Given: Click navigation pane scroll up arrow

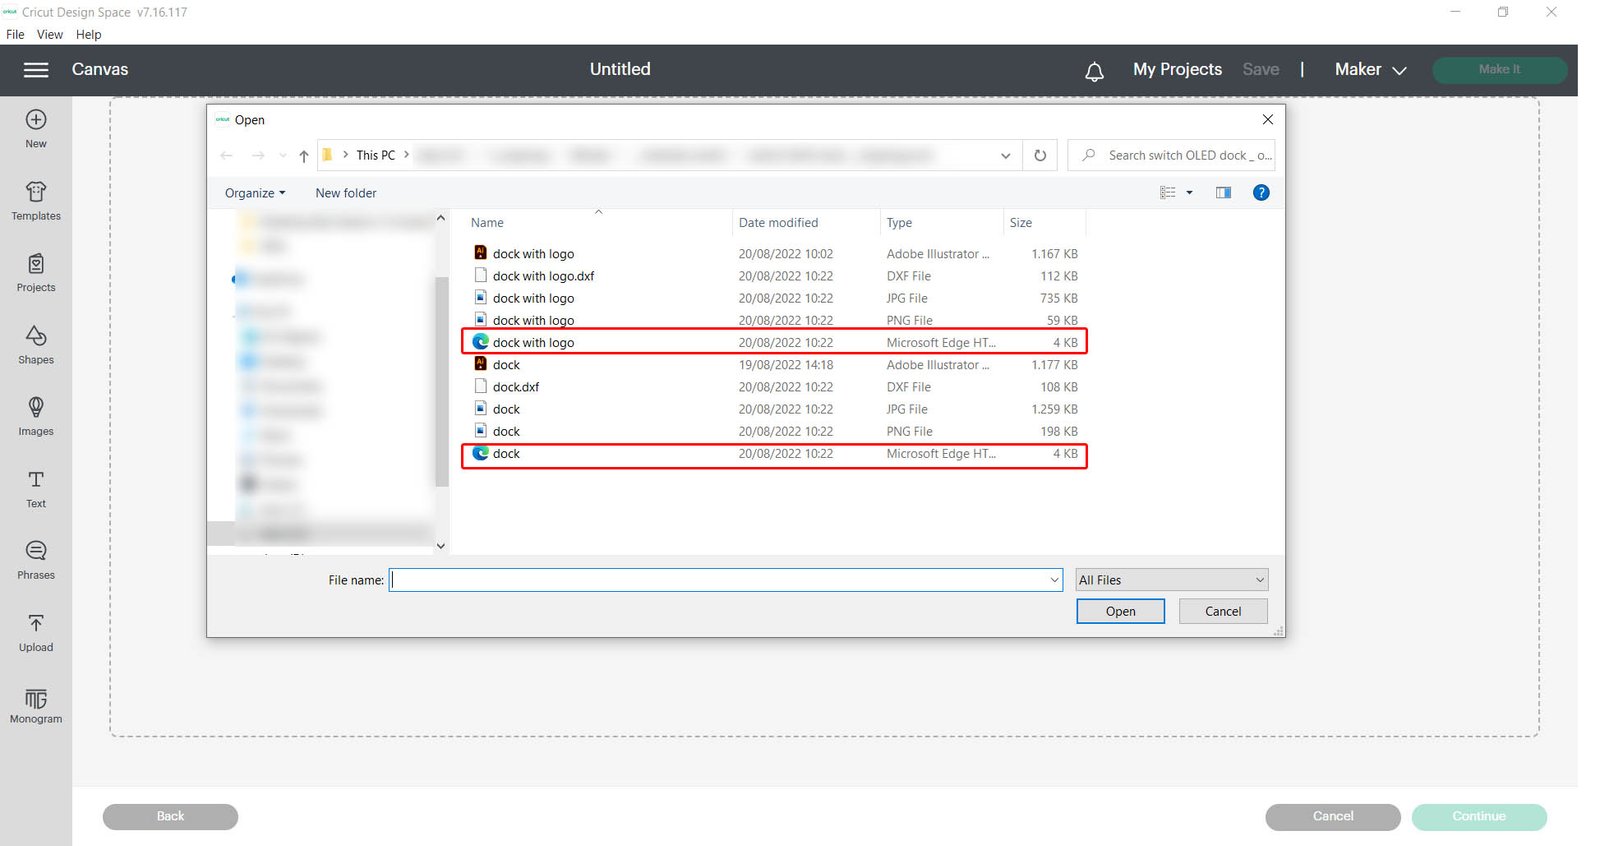Looking at the screenshot, I should [441, 218].
